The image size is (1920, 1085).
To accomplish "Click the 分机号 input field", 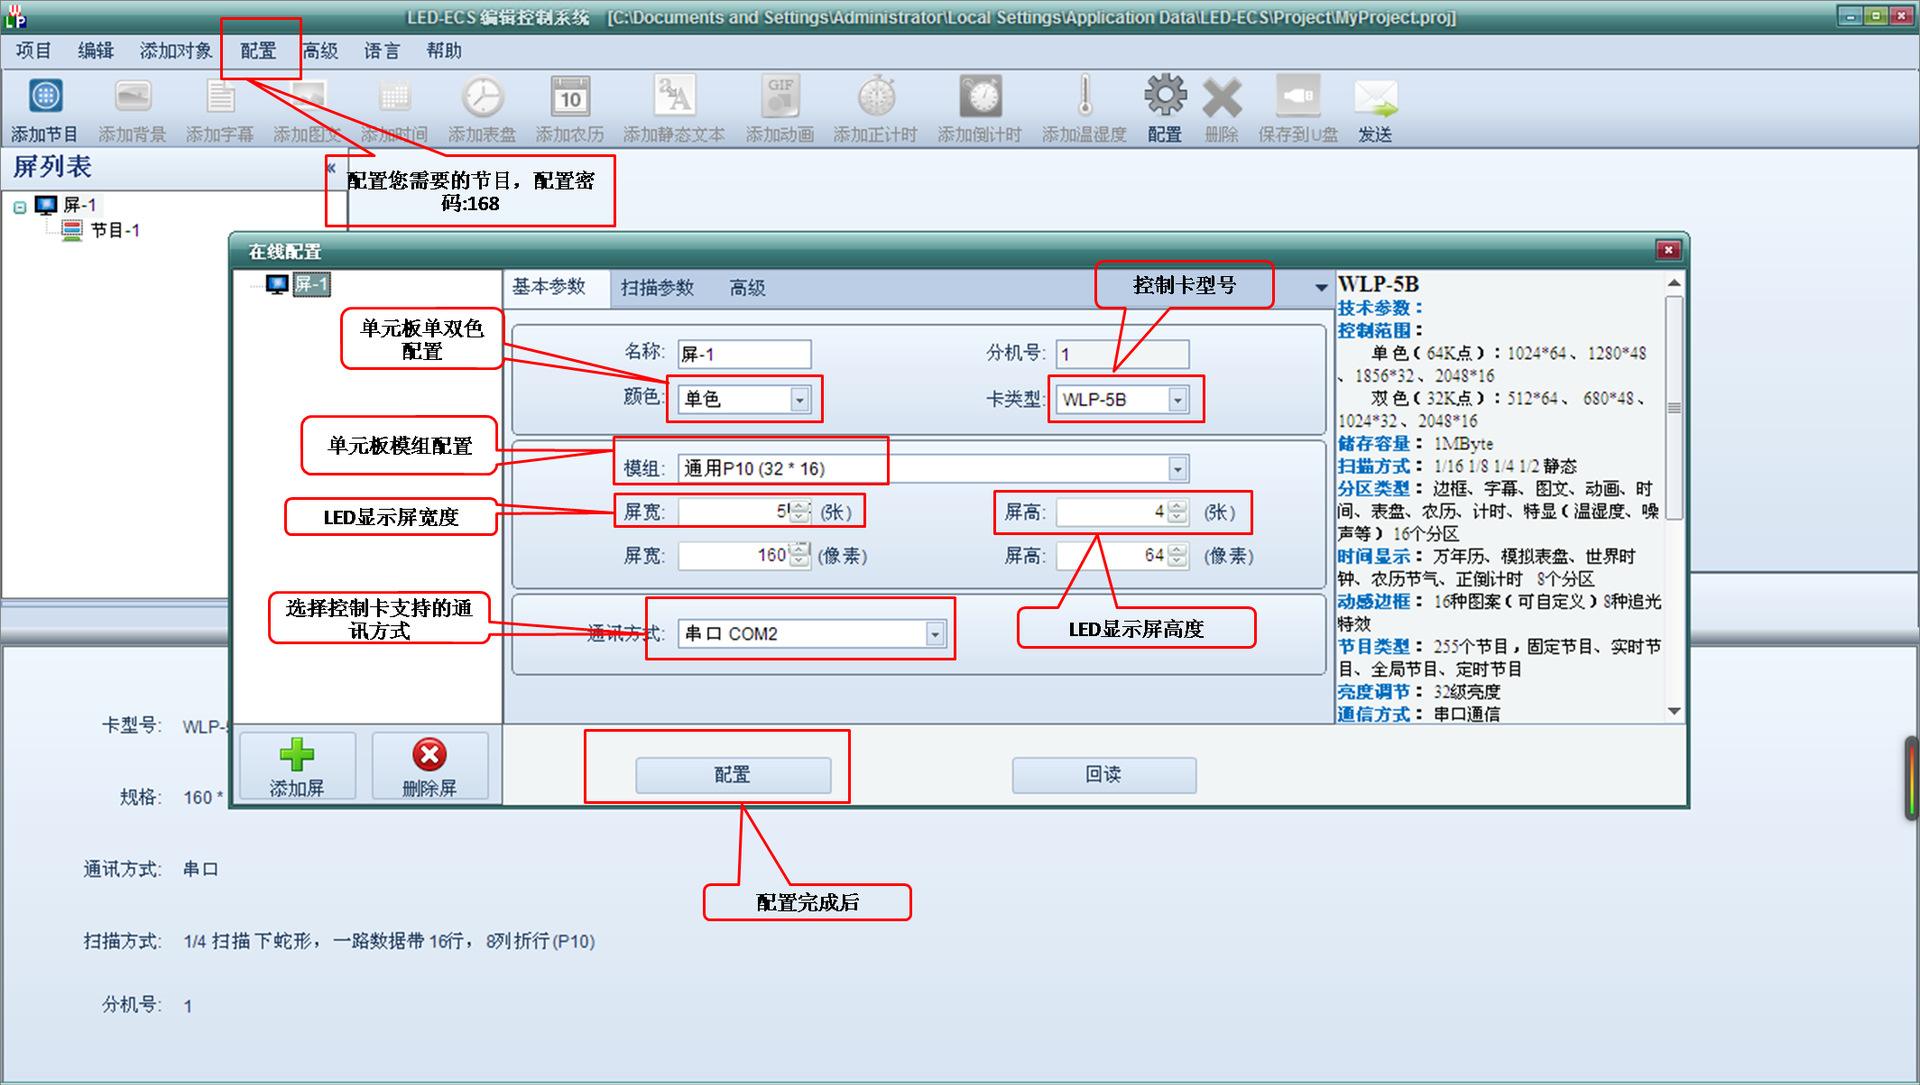I will 1122,354.
